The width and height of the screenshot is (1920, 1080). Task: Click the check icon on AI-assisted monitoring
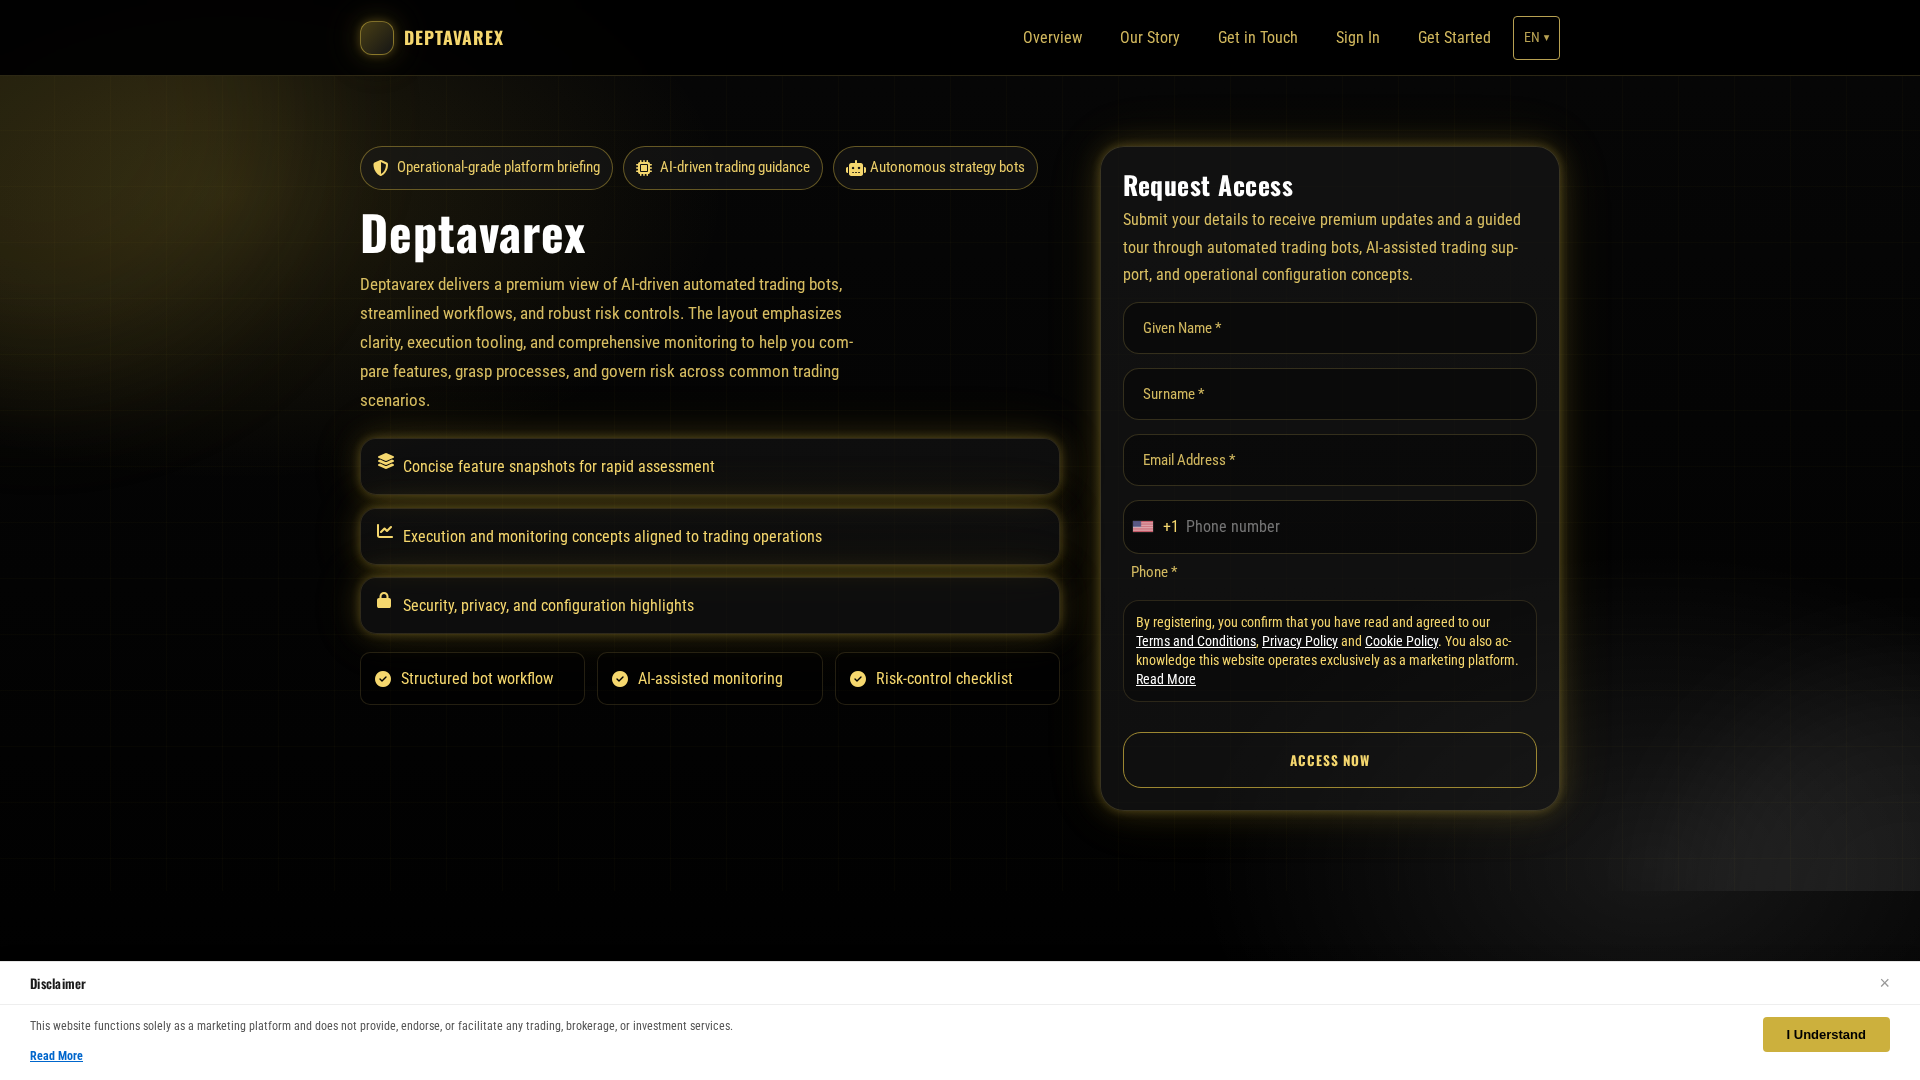click(x=620, y=679)
